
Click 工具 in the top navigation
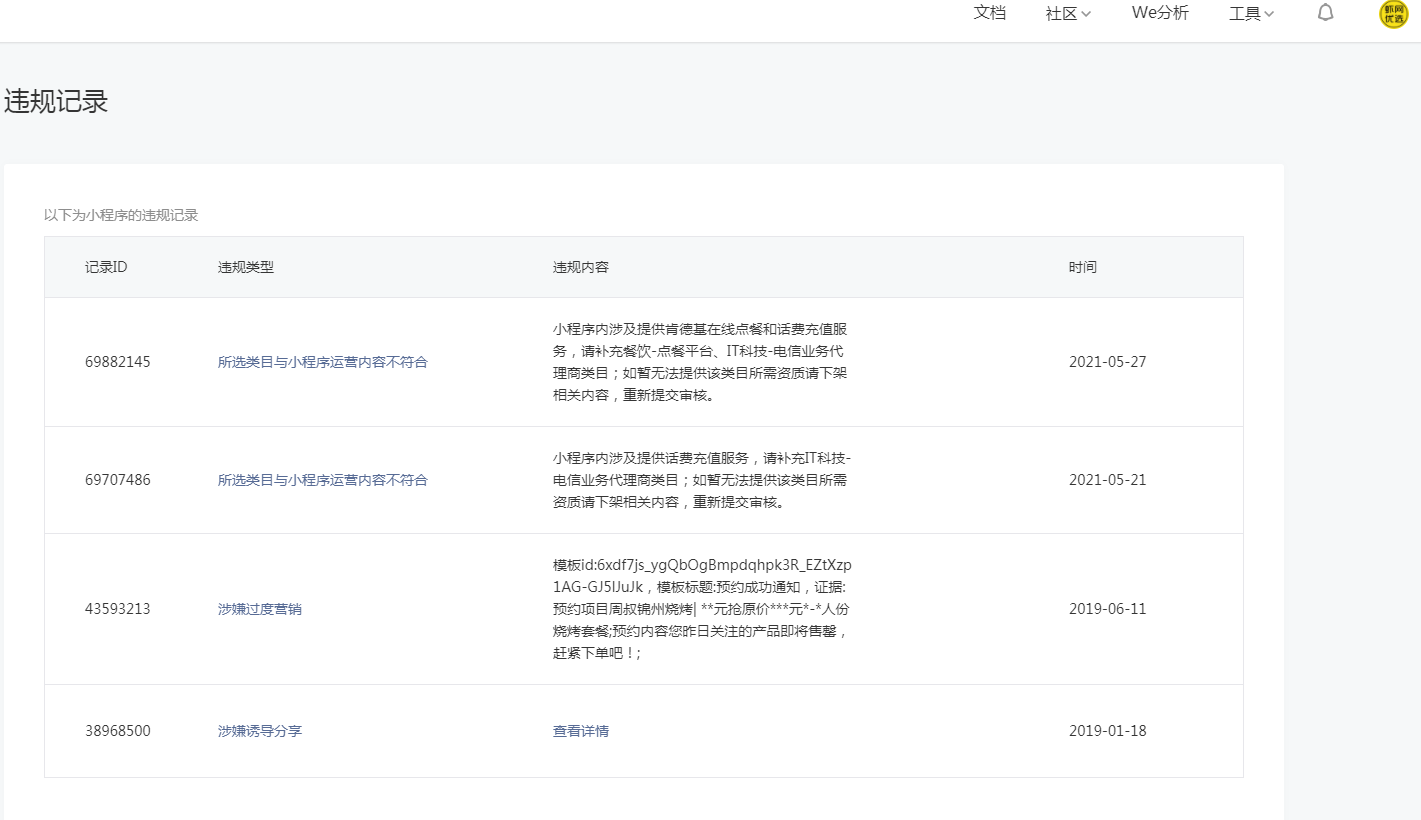tap(1245, 14)
